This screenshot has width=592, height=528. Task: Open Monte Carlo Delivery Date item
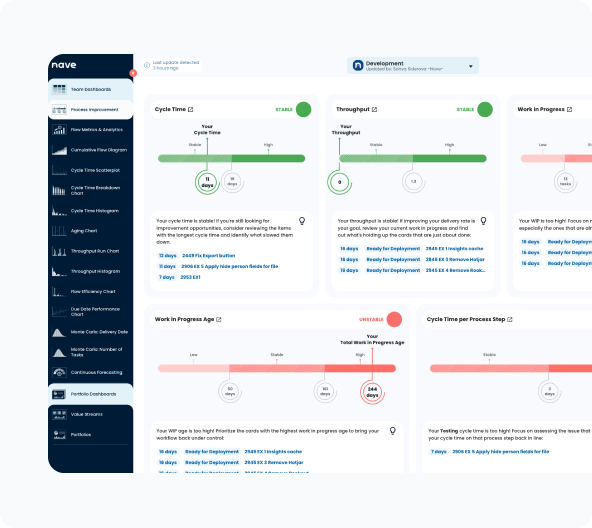click(x=91, y=332)
